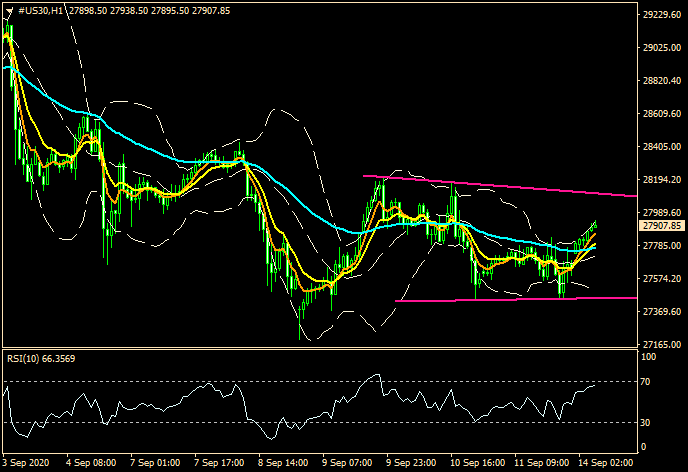This screenshot has width=688, height=472.
Task: Click the 27165.60 price scale label
Action: tap(661, 343)
